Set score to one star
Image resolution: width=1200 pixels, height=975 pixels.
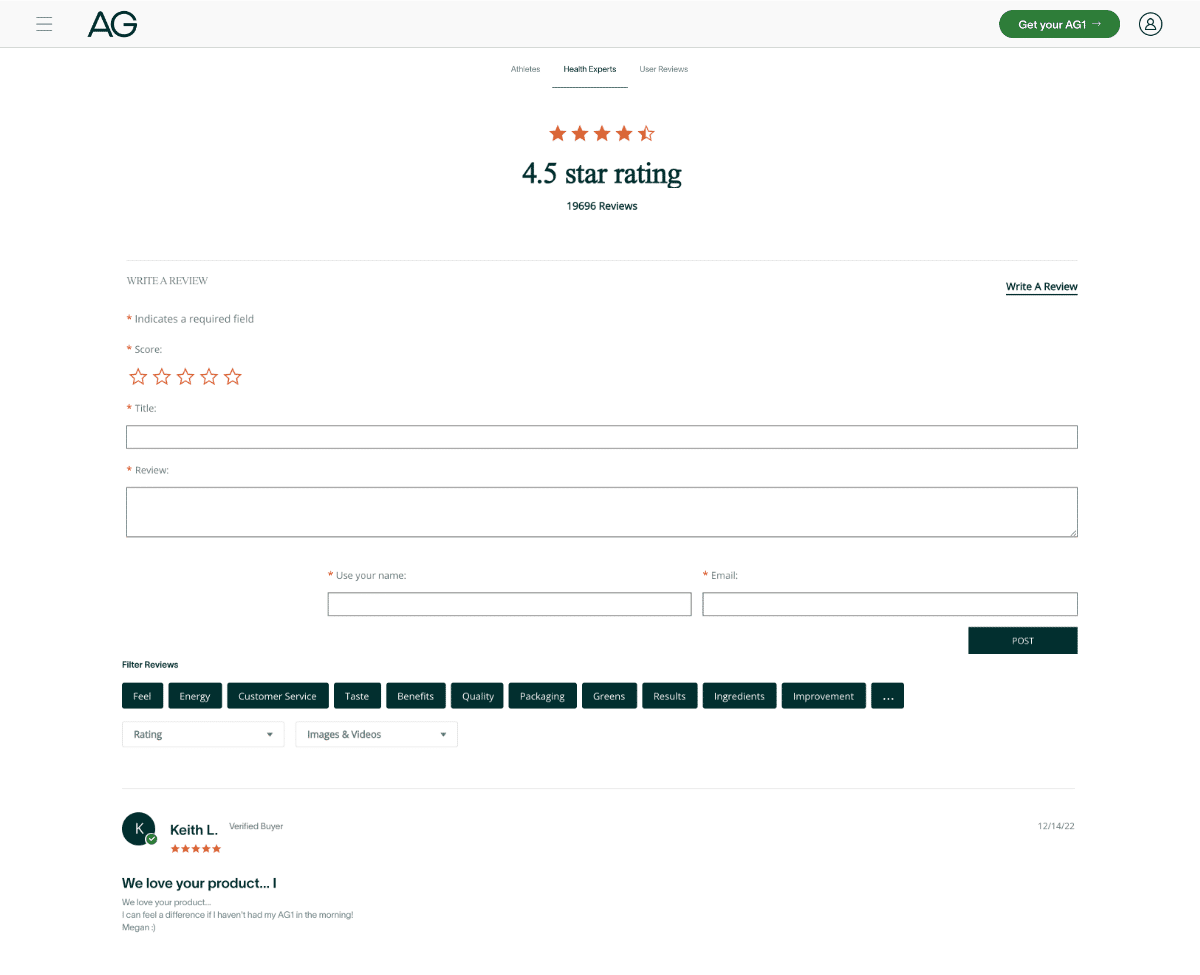[x=138, y=377]
